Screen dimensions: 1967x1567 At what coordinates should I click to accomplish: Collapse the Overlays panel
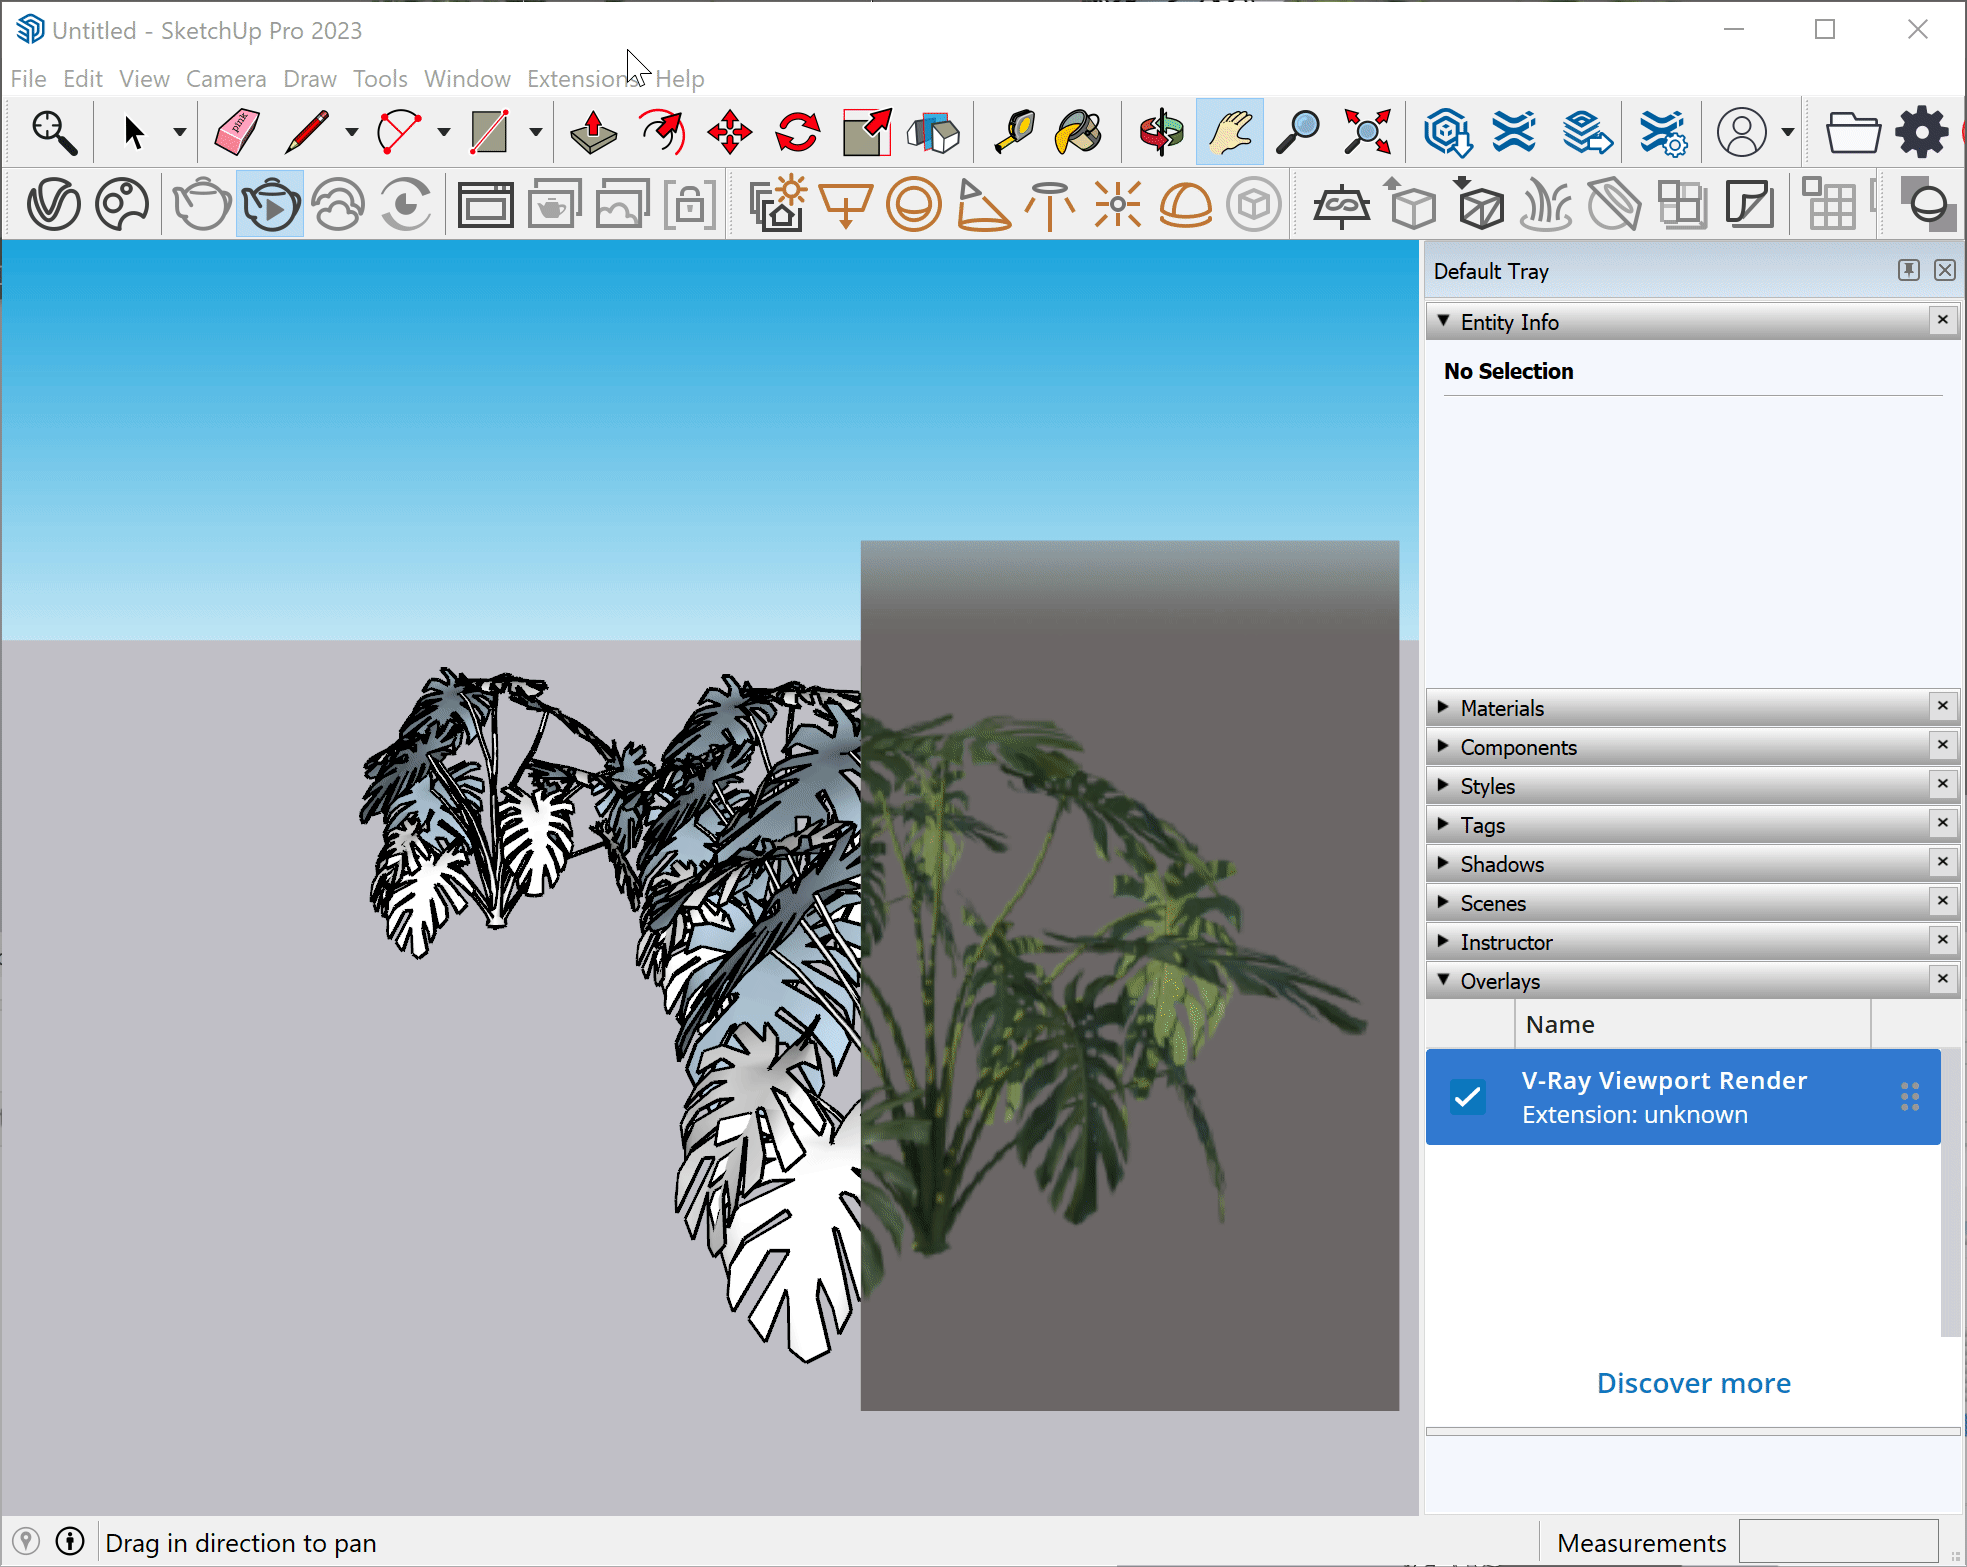click(1443, 980)
